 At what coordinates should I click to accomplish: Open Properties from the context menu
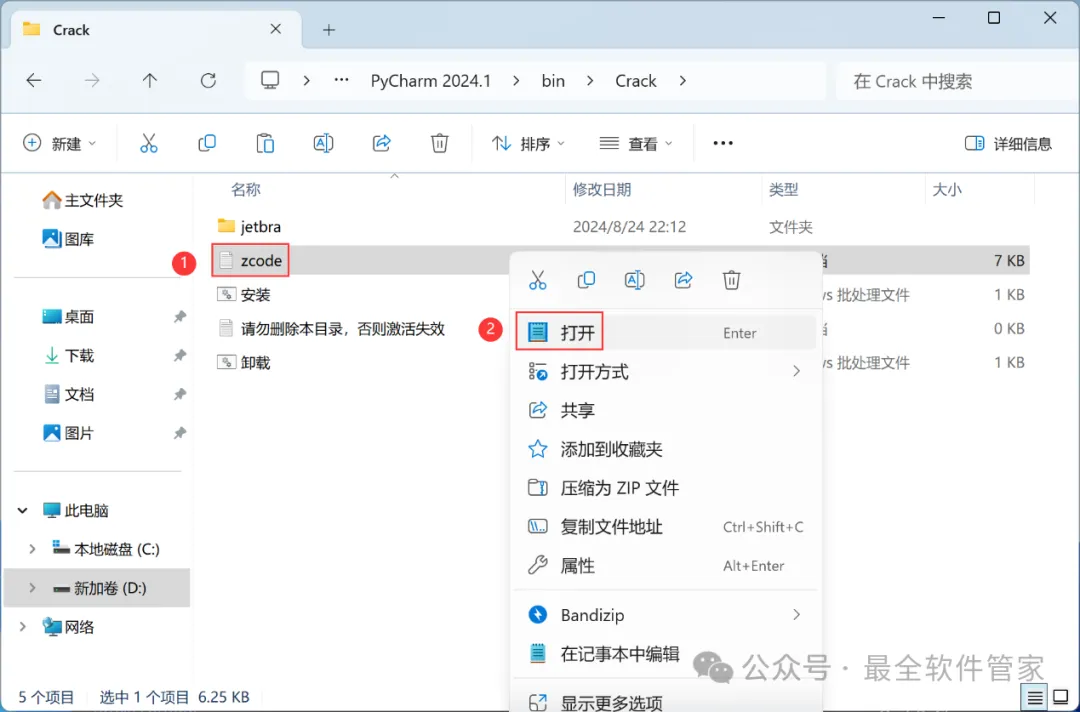pos(665,566)
